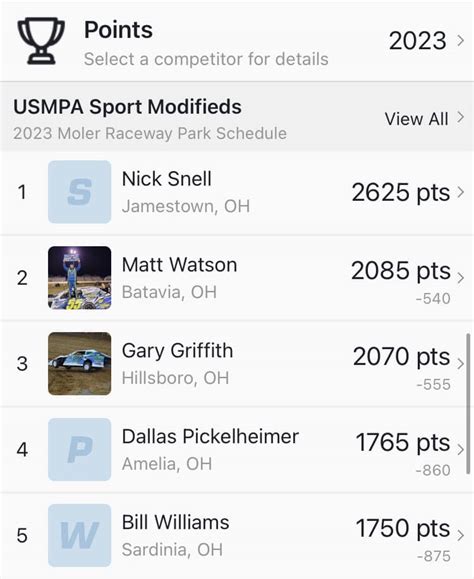
Task: Open the Nick Snell competitor name
Action: [x=166, y=179]
